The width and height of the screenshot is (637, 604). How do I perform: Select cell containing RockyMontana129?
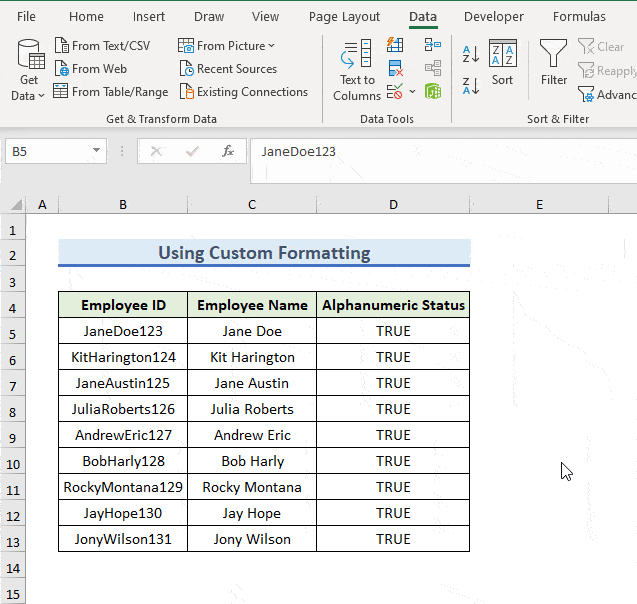click(x=123, y=487)
